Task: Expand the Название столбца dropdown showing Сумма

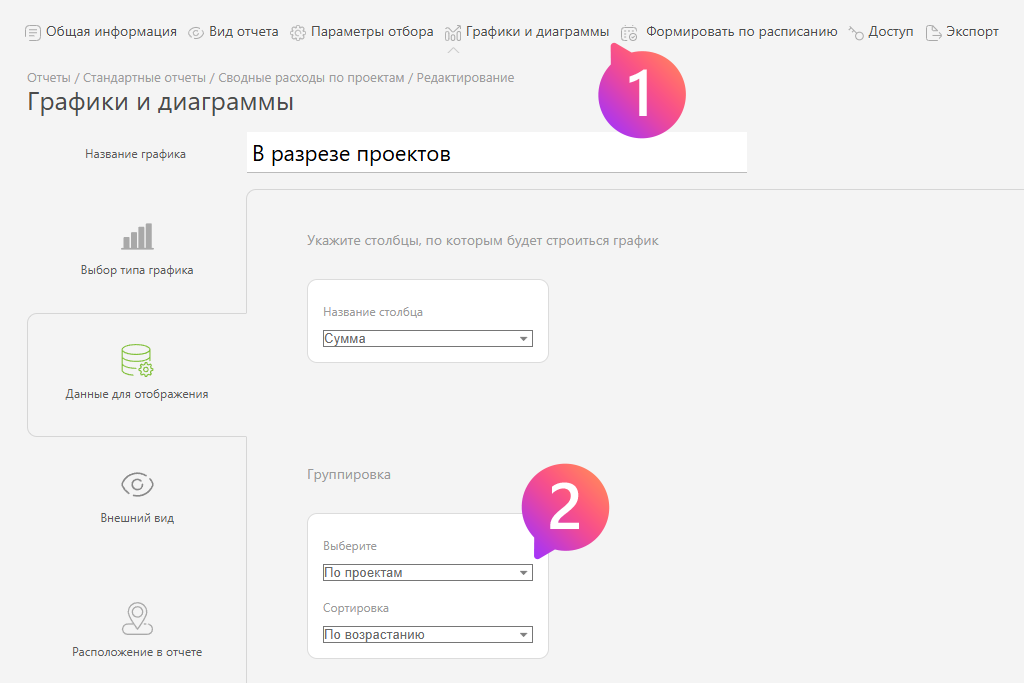Action: (427, 339)
